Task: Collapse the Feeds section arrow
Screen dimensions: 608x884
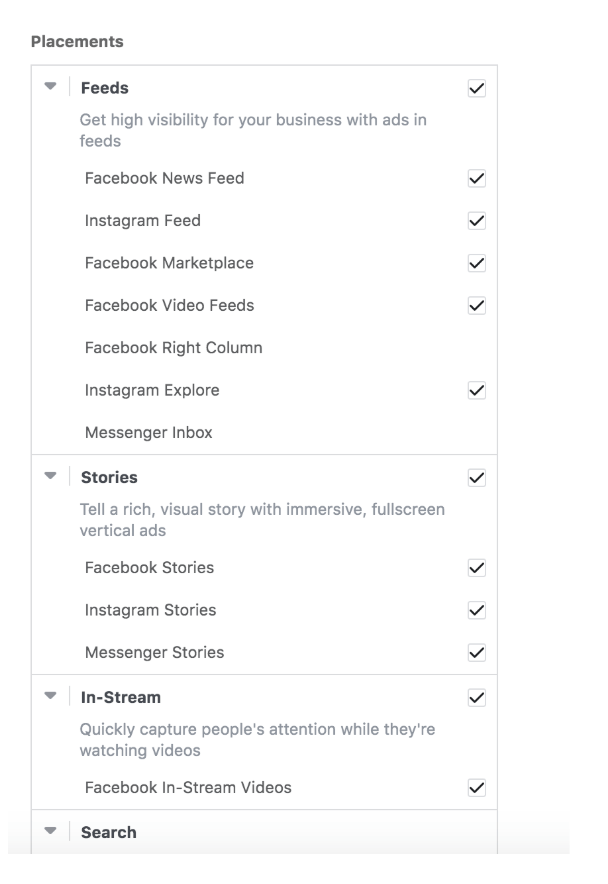Action: (x=50, y=88)
